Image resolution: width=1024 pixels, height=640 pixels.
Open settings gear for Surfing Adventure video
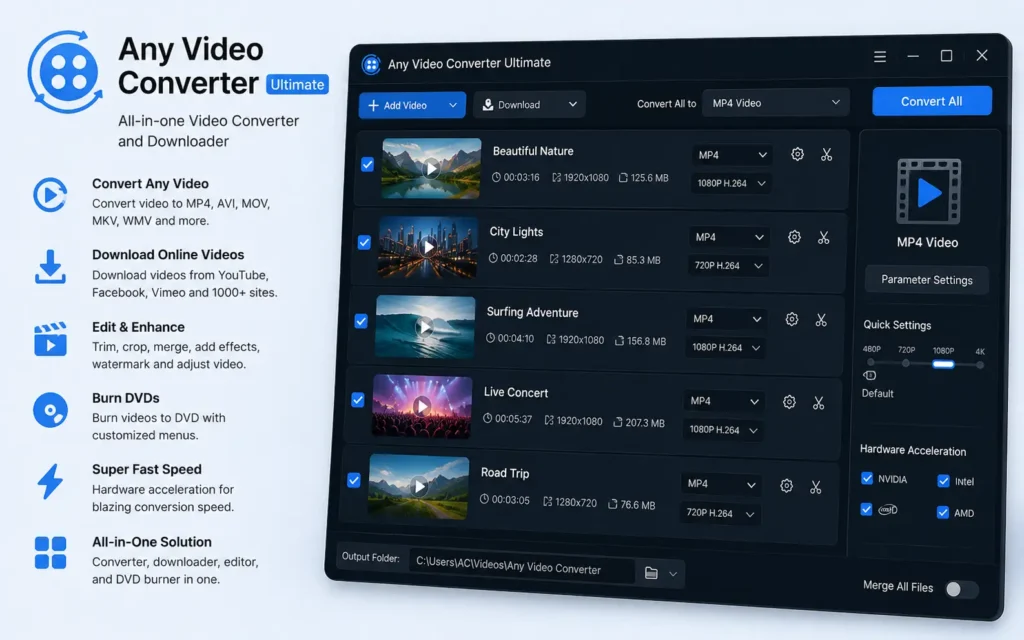792,319
